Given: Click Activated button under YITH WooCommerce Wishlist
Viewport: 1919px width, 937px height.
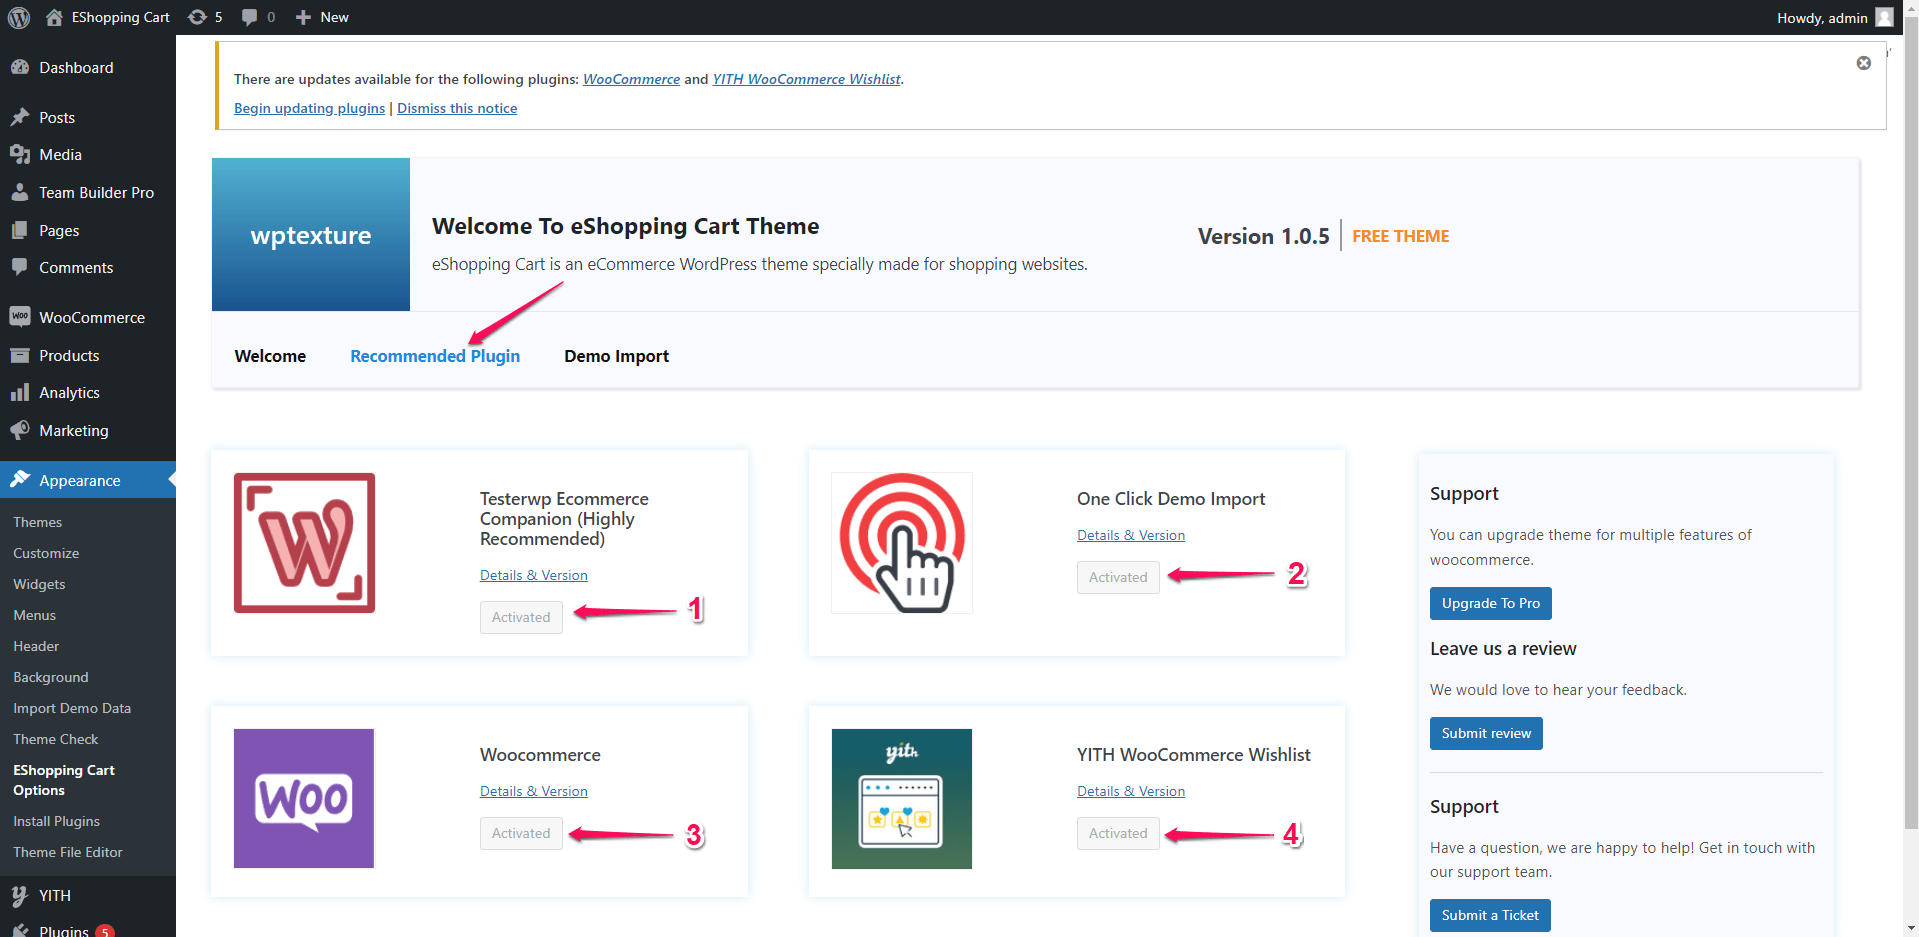Looking at the screenshot, I should [x=1118, y=833].
